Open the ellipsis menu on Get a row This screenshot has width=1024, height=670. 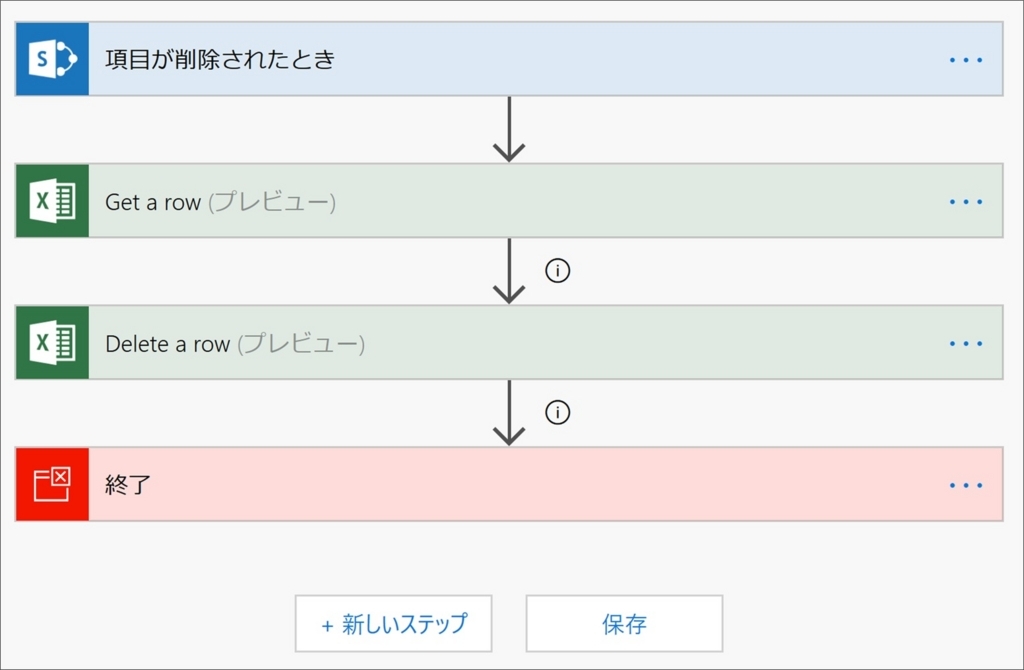[x=966, y=201]
